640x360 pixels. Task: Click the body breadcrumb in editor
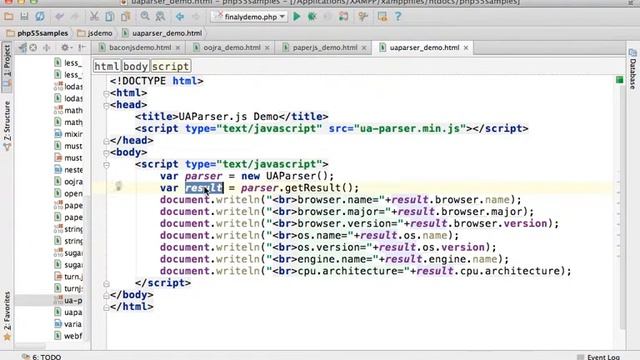(136, 66)
